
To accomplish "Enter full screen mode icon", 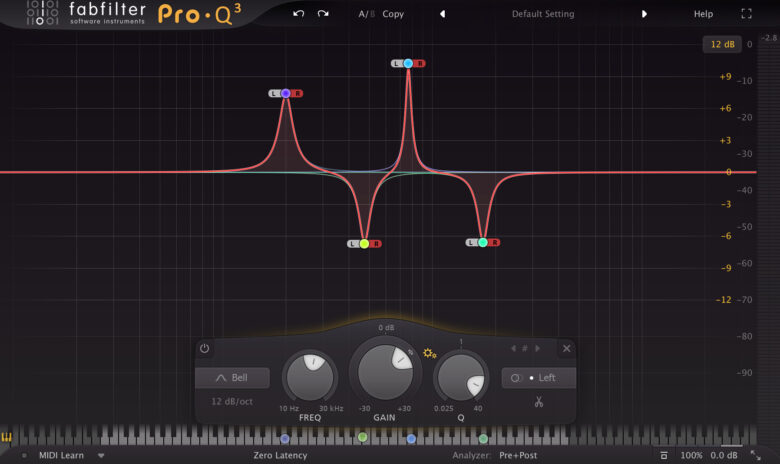I will (x=746, y=14).
